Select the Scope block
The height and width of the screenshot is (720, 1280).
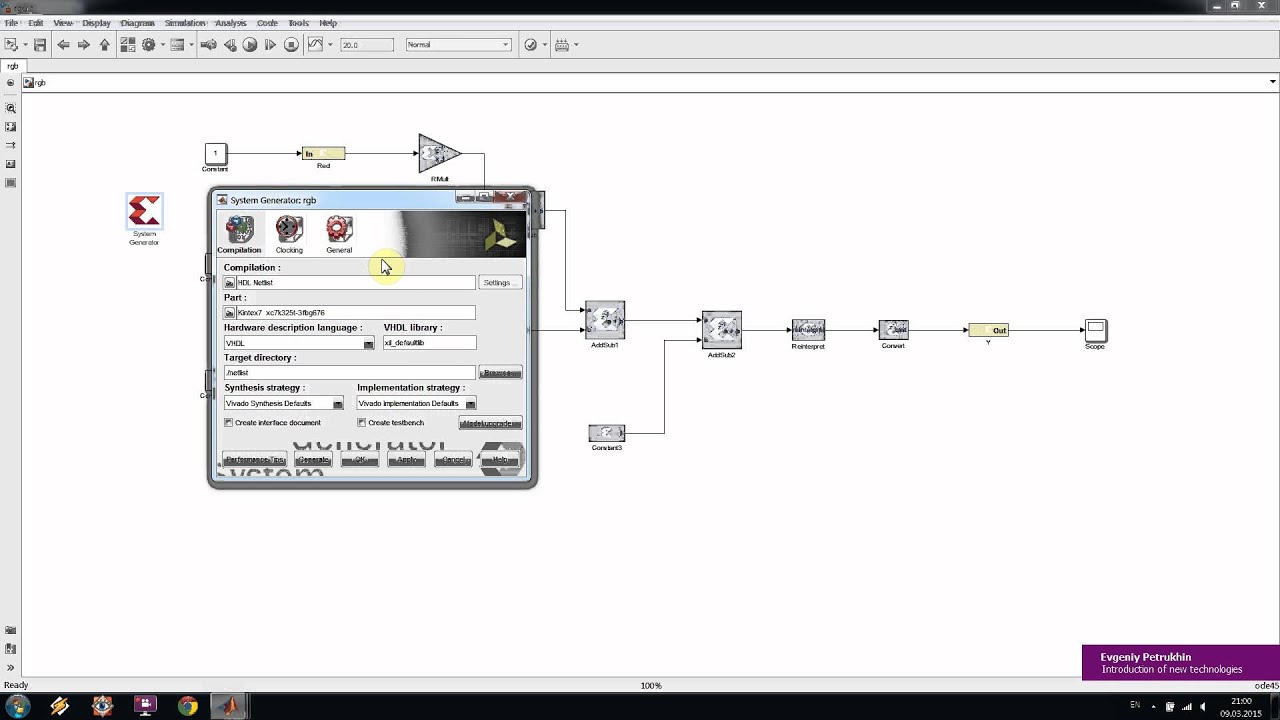(1095, 329)
